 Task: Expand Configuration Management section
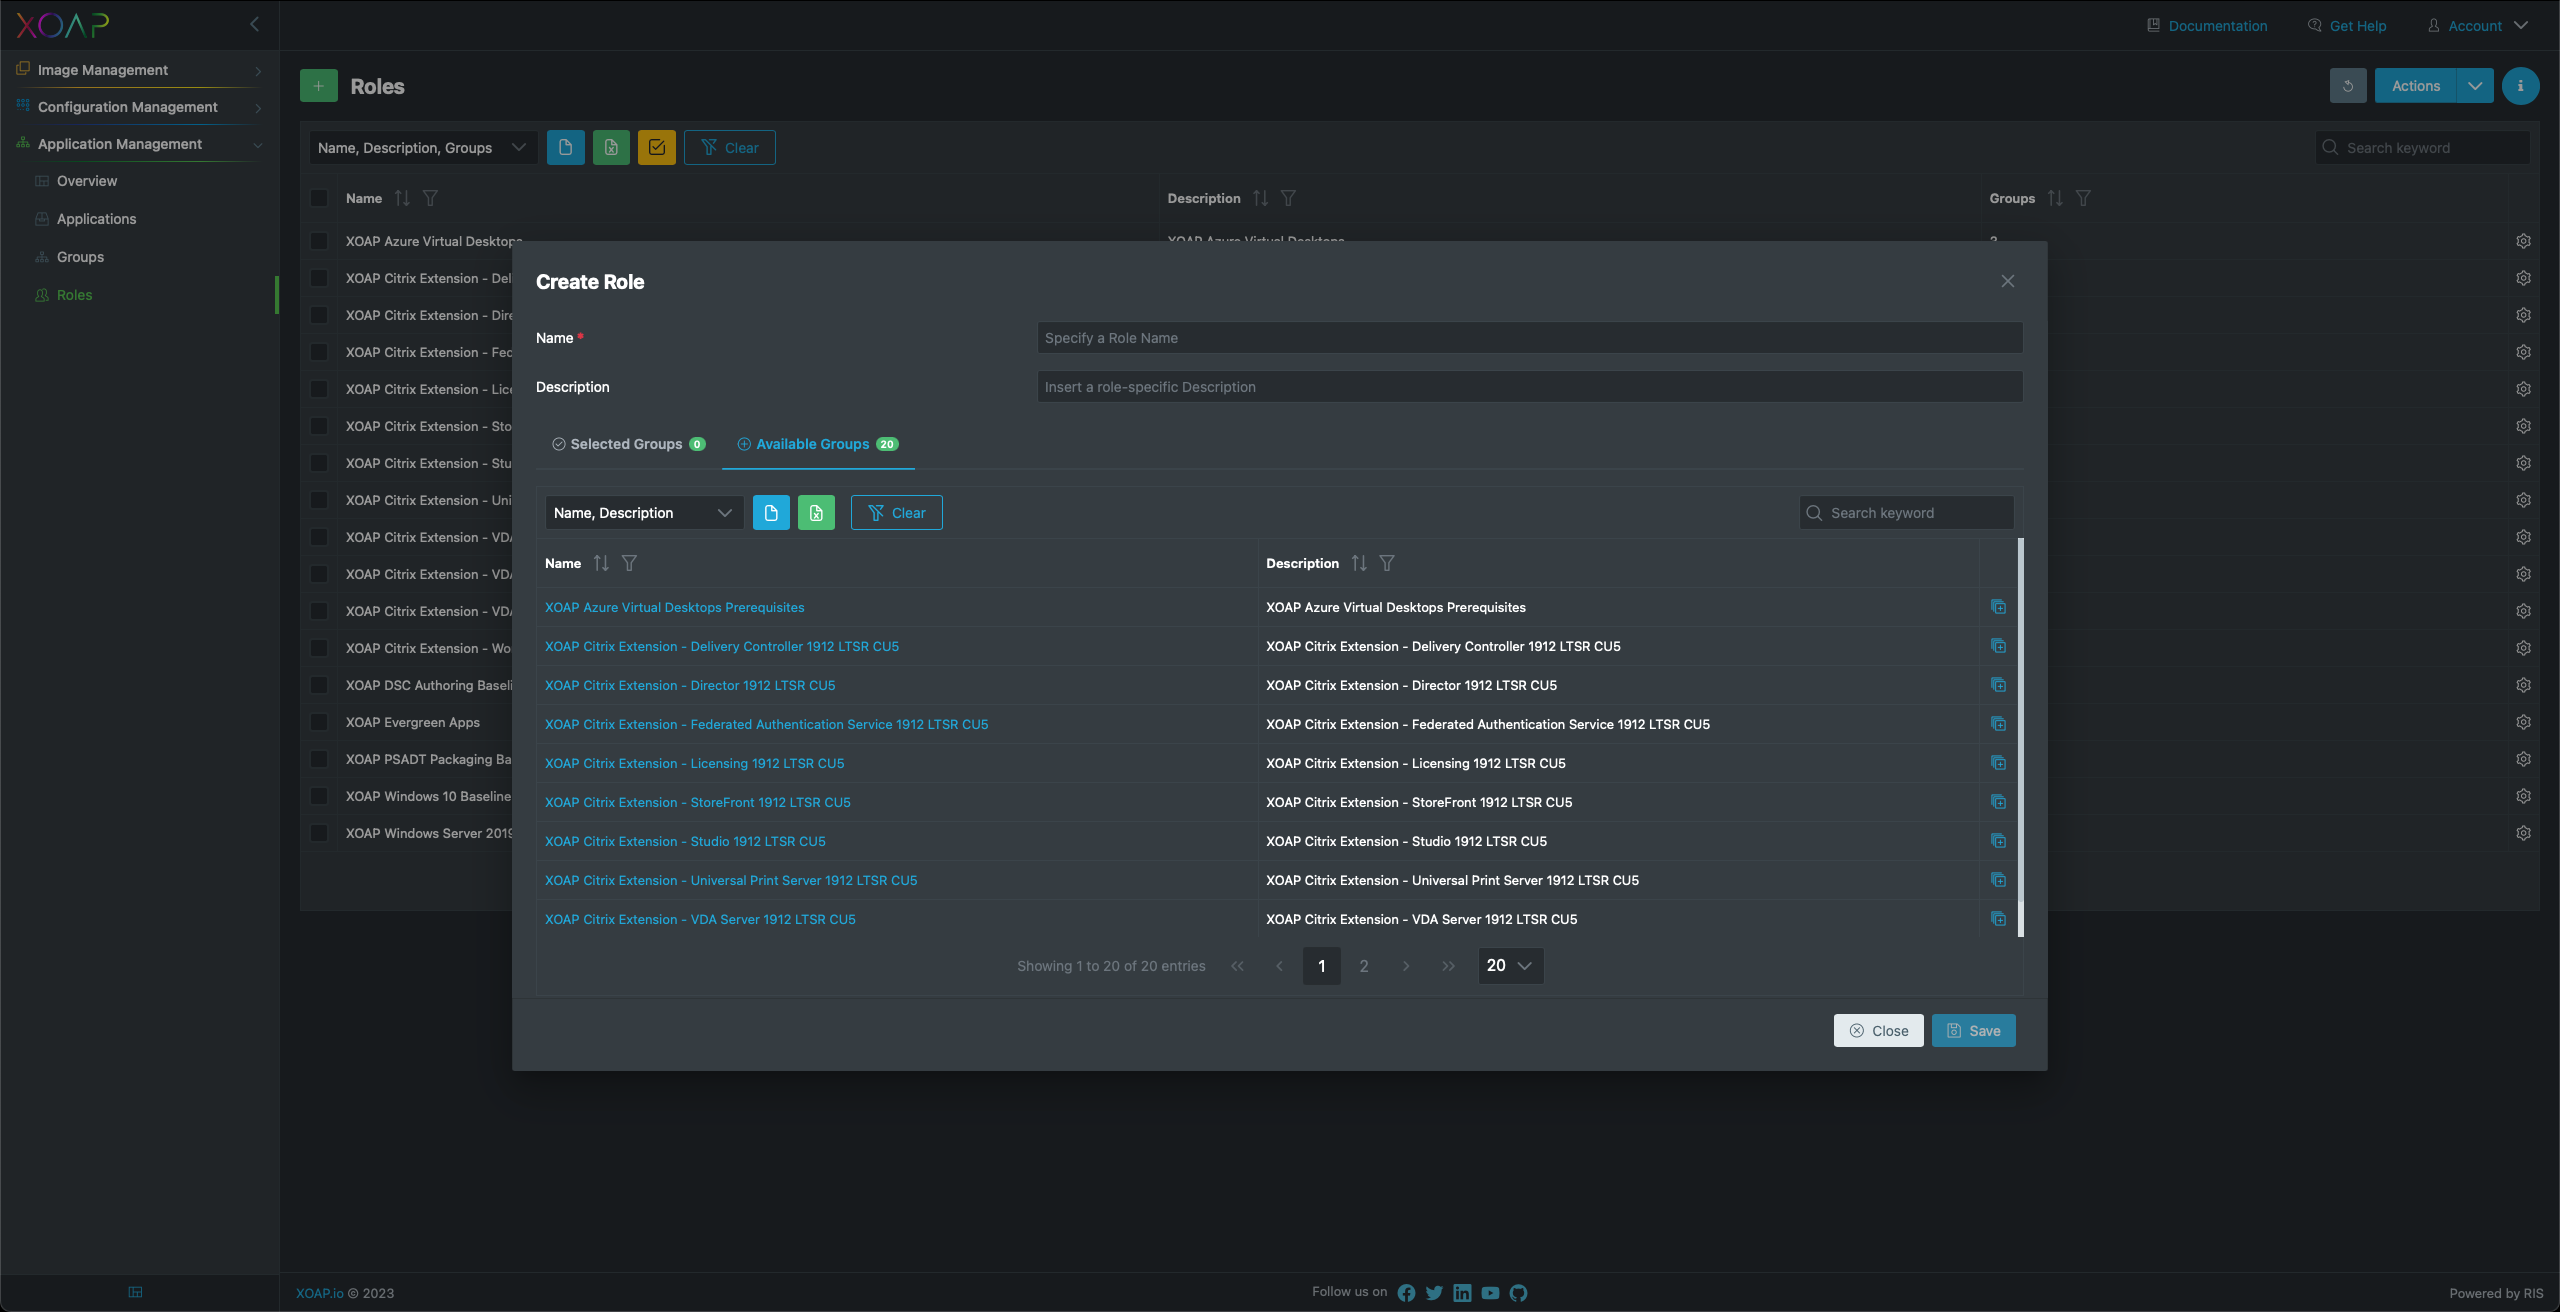[x=139, y=107]
